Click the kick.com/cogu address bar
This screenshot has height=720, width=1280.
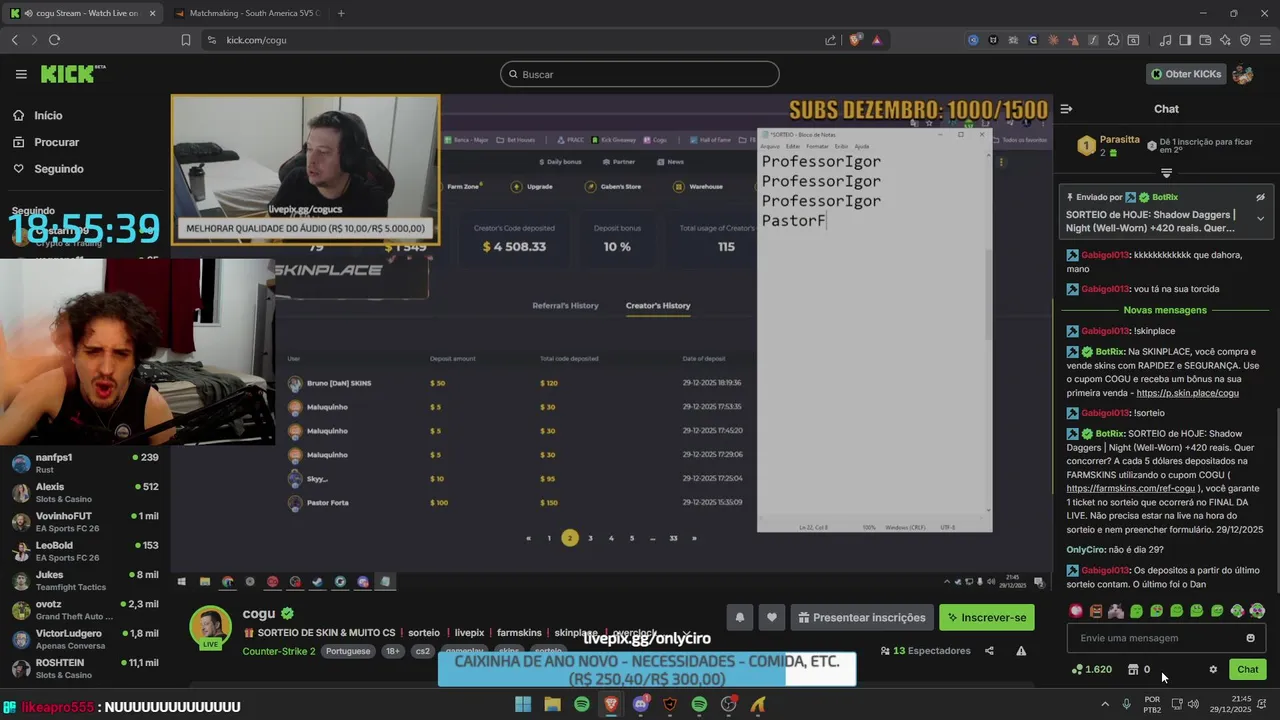point(510,40)
